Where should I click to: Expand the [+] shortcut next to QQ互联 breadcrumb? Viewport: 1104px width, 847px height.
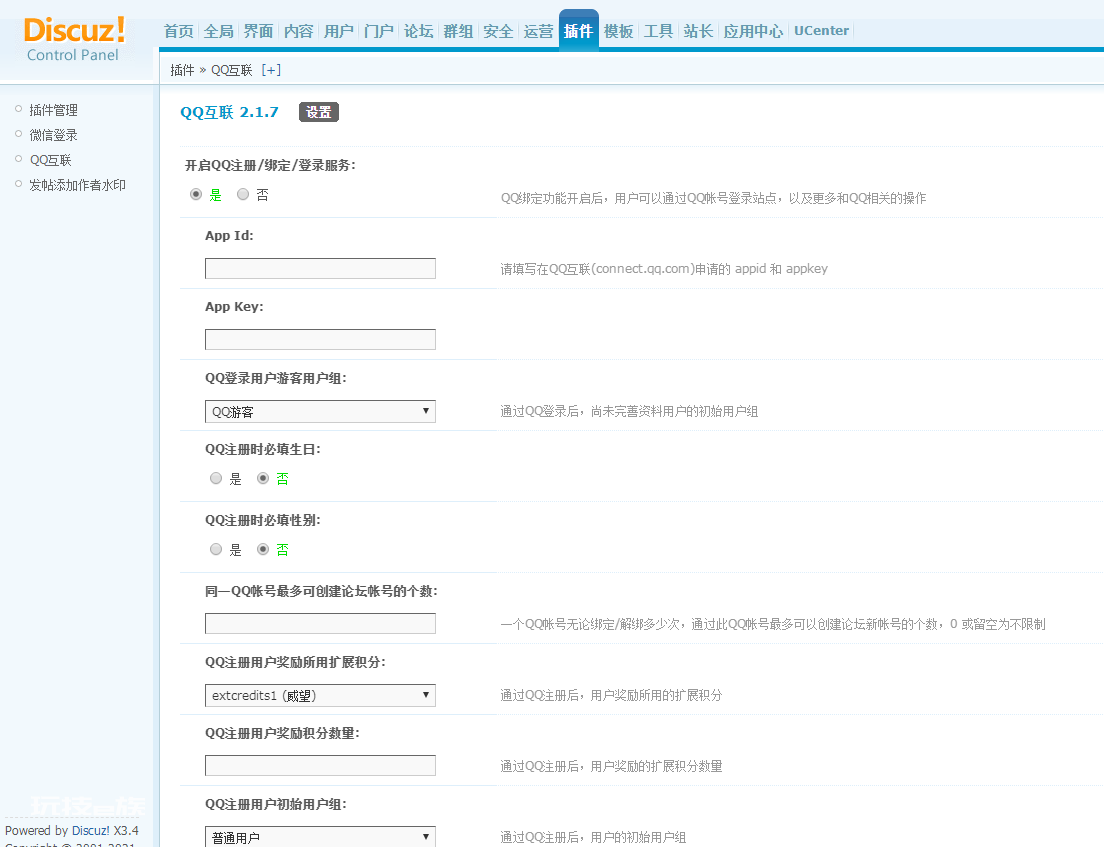tap(271, 70)
